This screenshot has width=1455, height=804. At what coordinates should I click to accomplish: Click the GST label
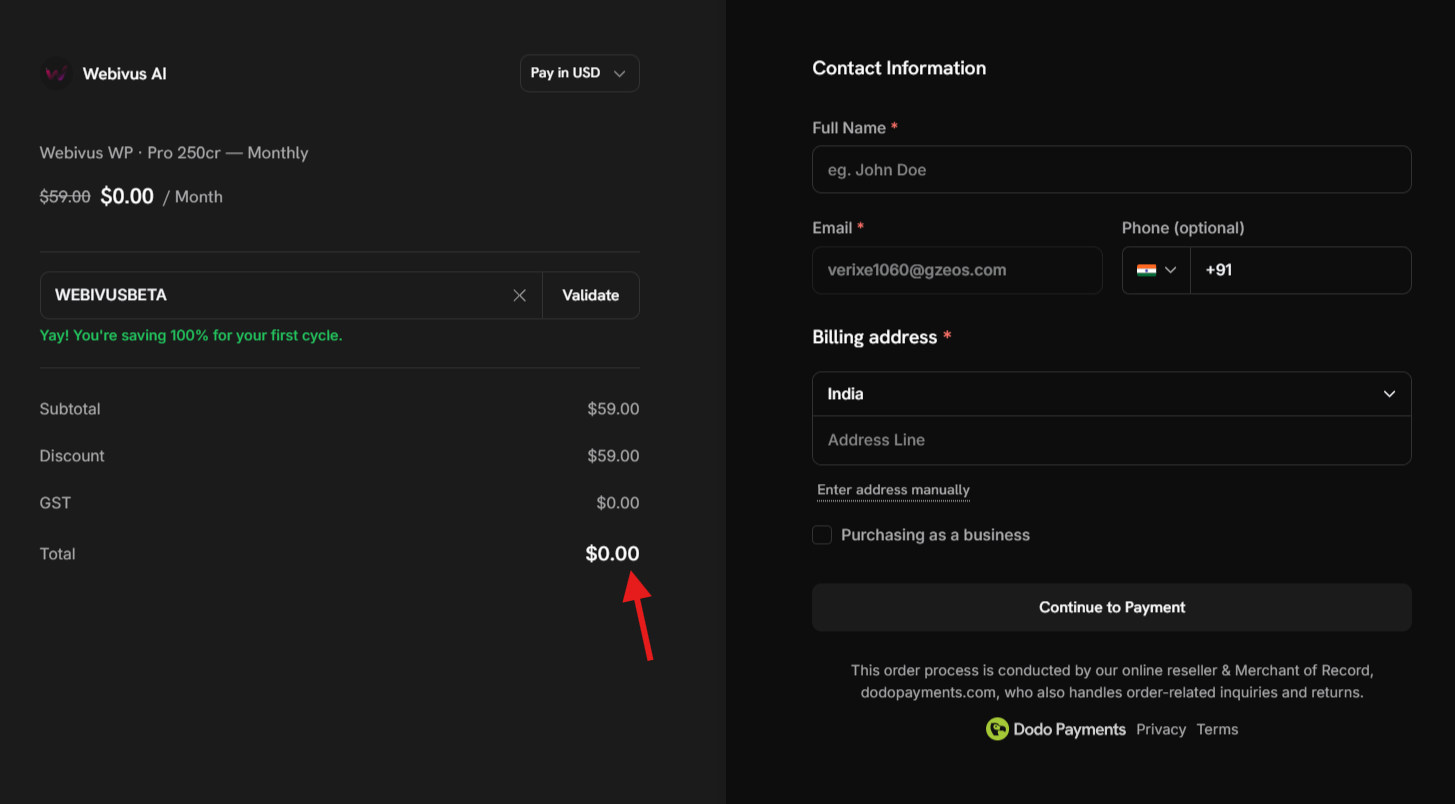[x=55, y=503]
